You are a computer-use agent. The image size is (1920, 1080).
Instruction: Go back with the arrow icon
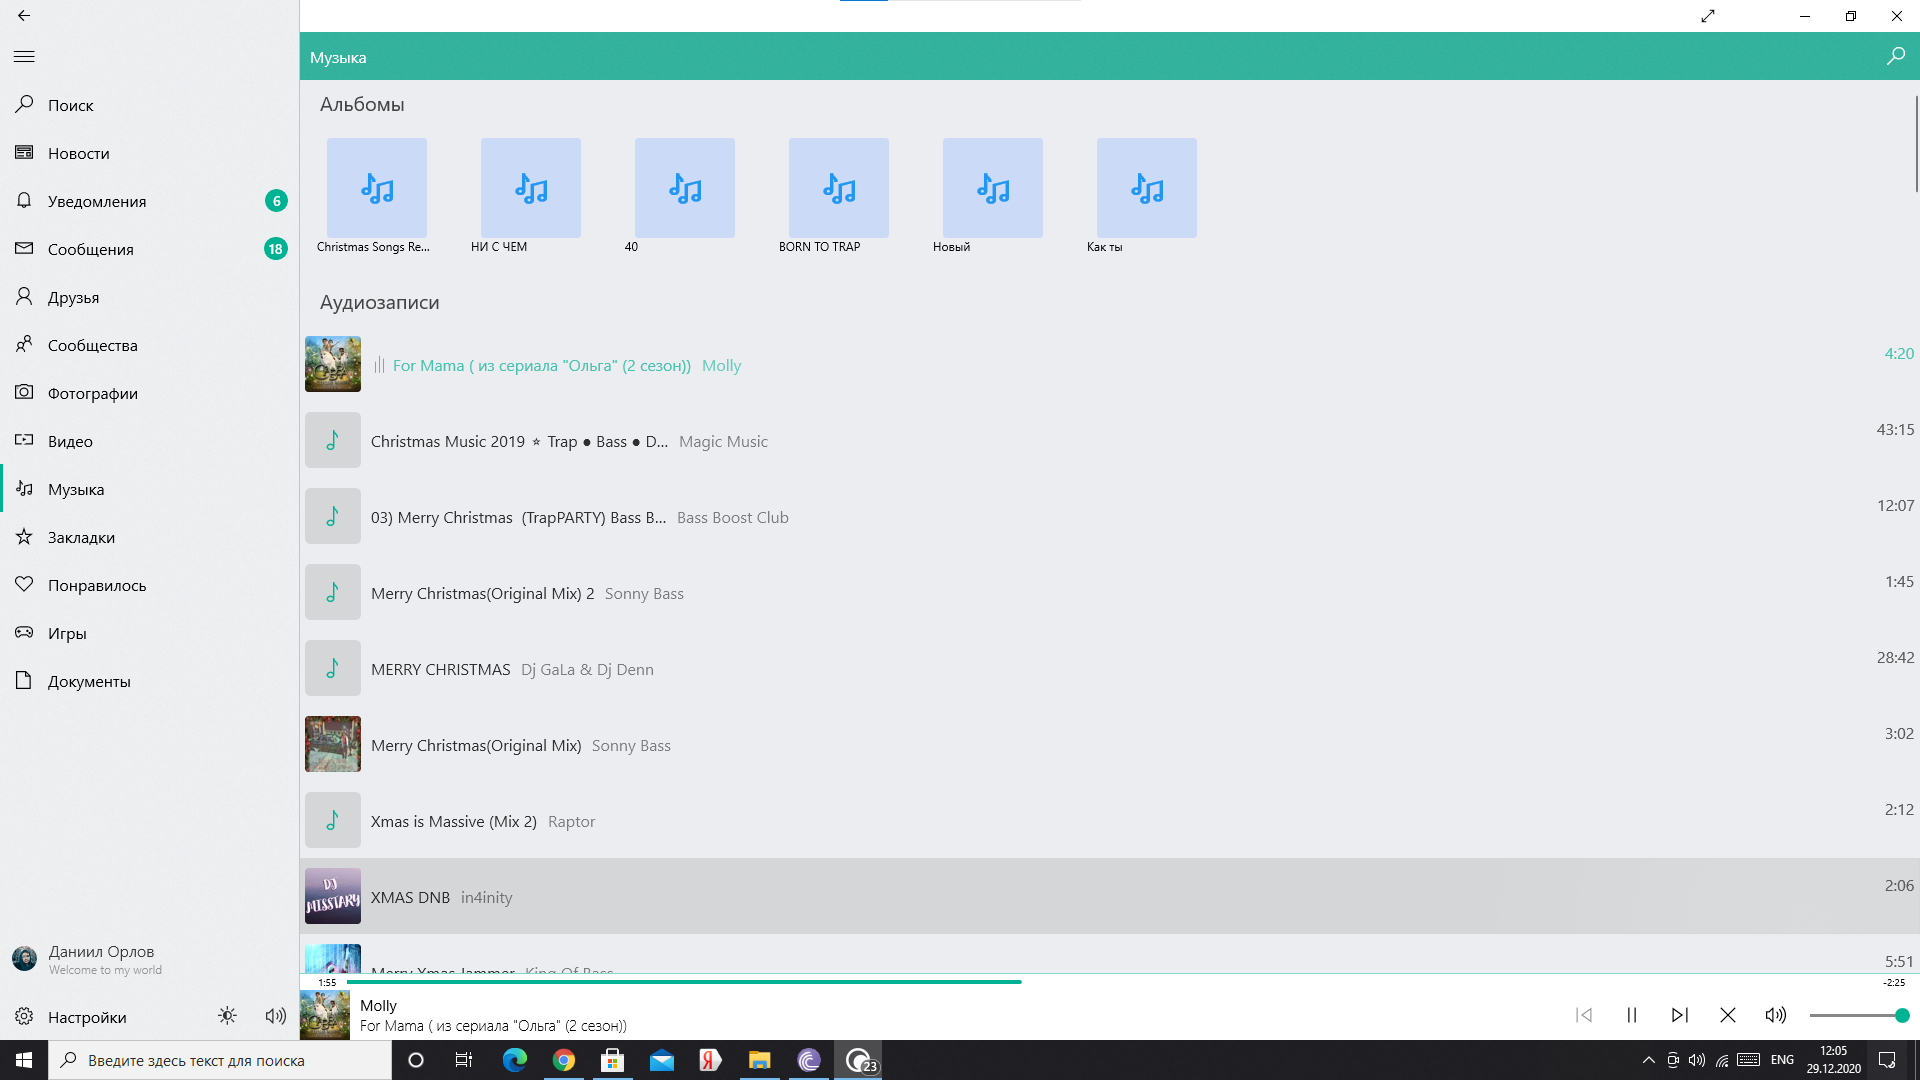(x=24, y=16)
